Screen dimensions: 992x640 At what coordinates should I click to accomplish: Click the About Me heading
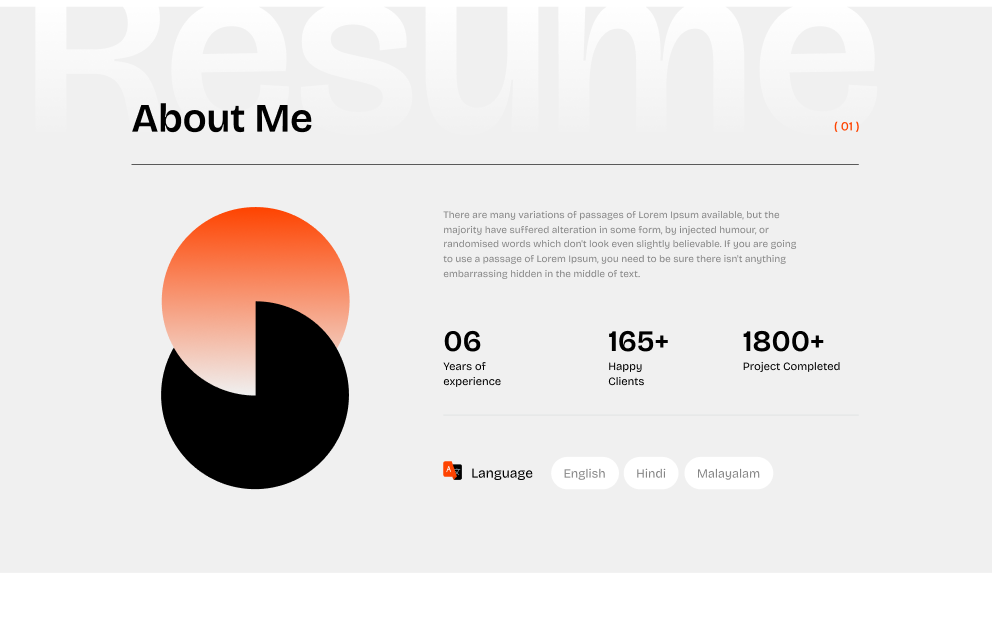(221, 118)
